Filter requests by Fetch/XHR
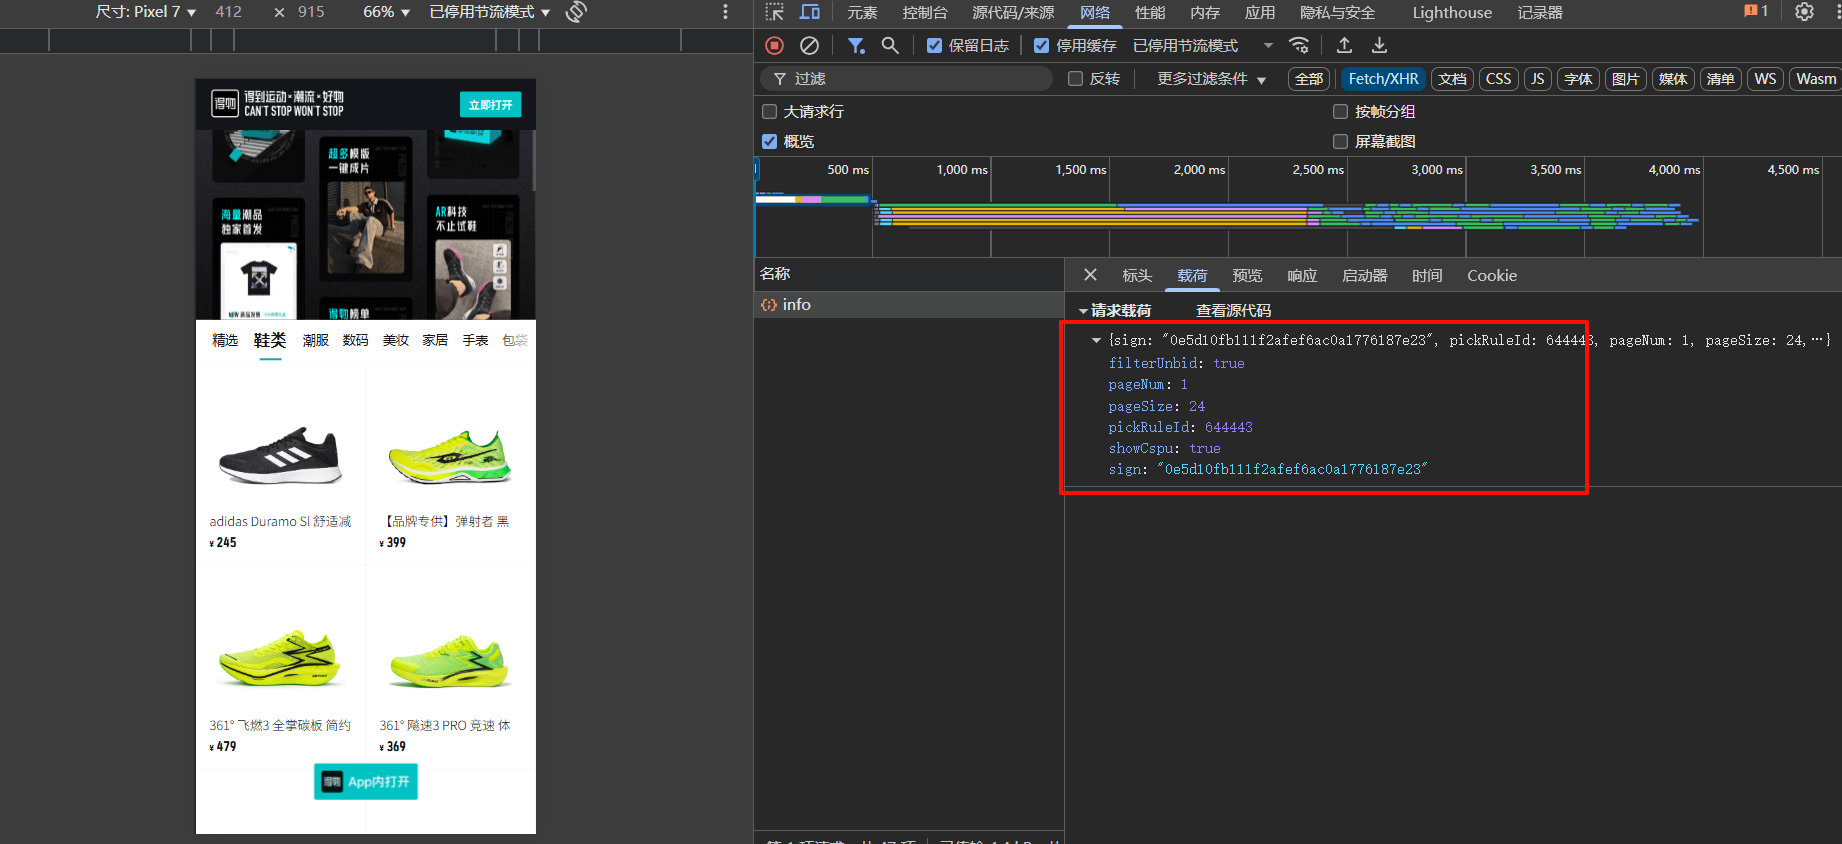The height and width of the screenshot is (844, 1842). (x=1383, y=79)
